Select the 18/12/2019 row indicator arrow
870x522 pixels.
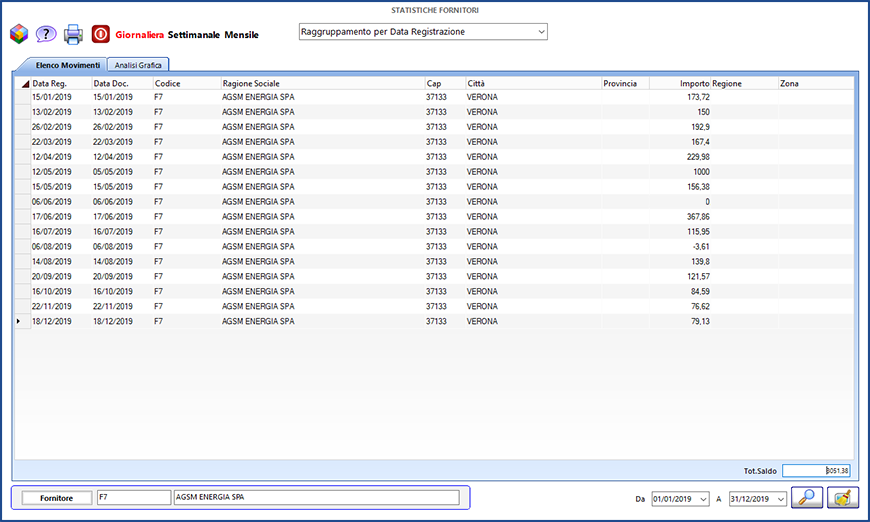click(x=19, y=322)
